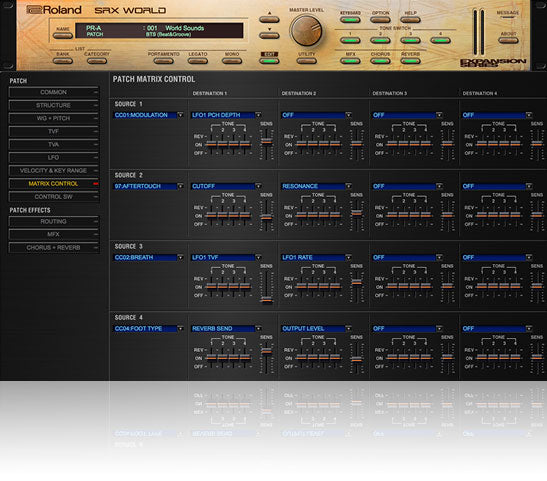547x481 pixels.
Task: Open the OPTION button
Action: tap(380, 20)
